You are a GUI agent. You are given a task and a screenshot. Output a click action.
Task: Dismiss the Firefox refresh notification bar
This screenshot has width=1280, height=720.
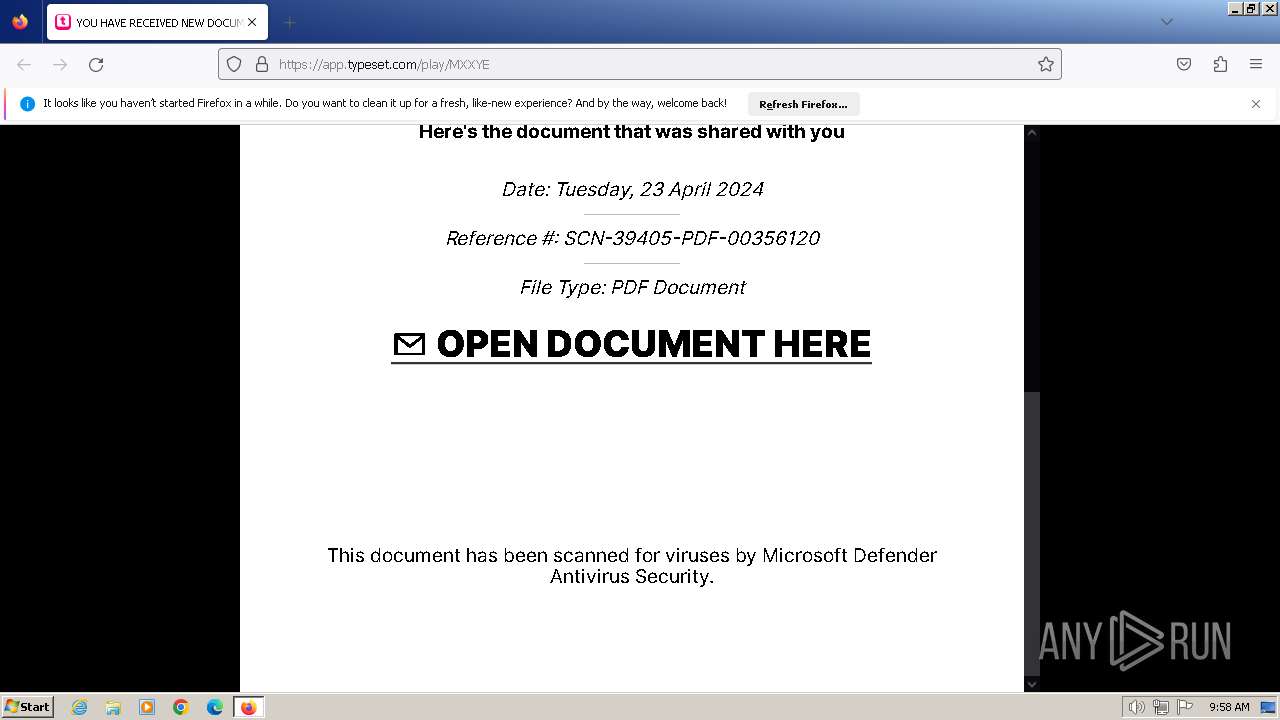pos(1256,104)
